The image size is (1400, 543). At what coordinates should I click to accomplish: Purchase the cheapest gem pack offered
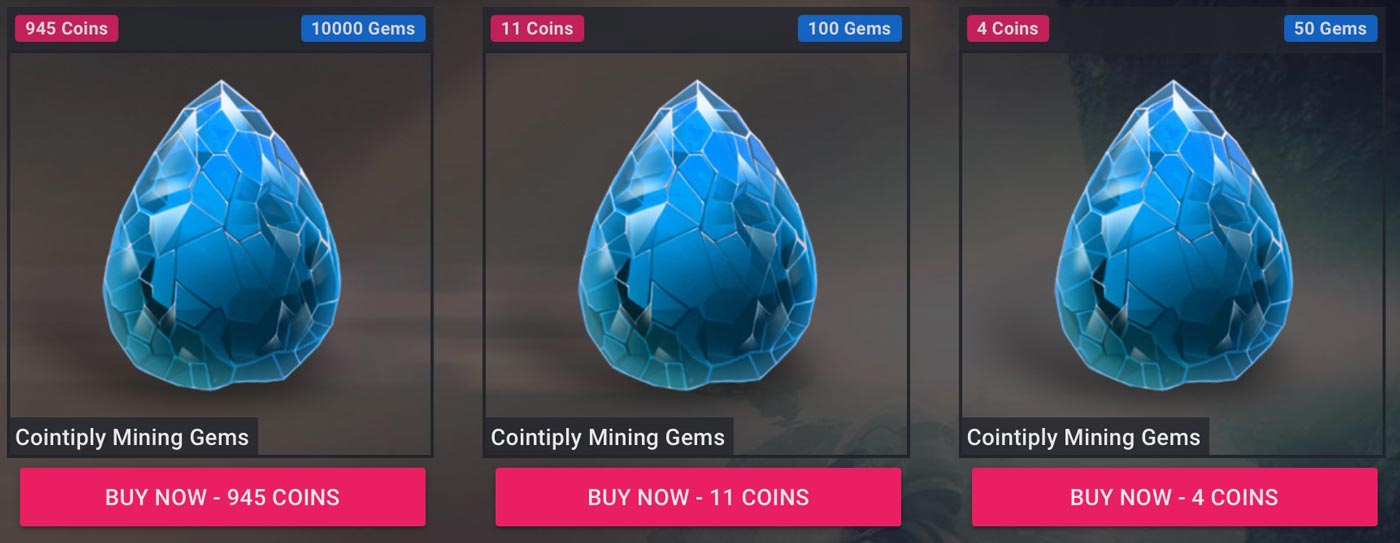[x=1174, y=497]
